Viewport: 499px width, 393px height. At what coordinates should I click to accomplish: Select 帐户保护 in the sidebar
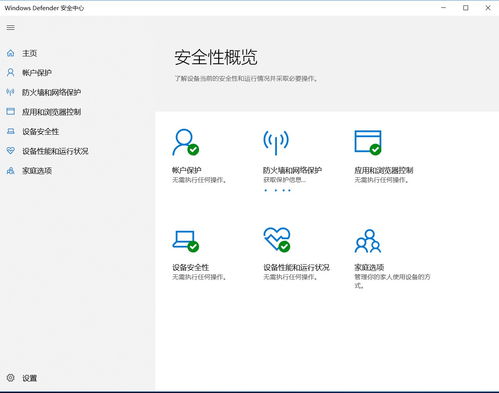point(37,73)
